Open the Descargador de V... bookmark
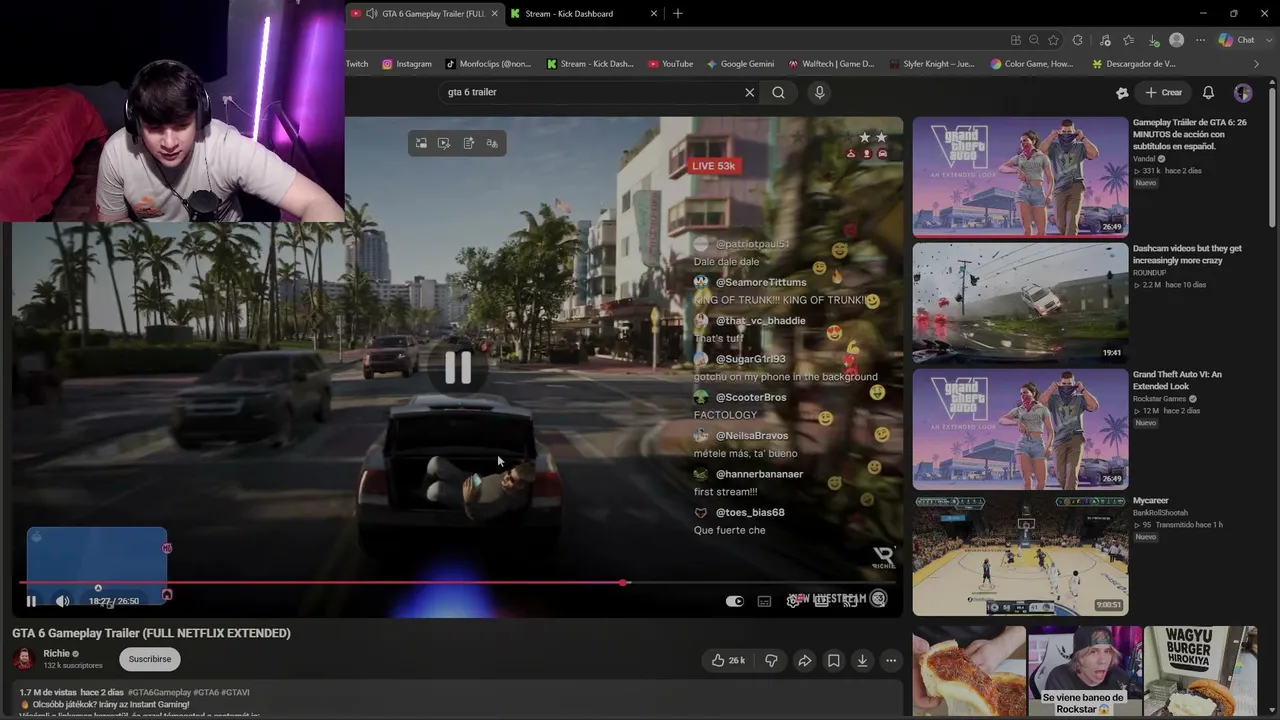Viewport: 1280px width, 720px height. [x=1134, y=64]
